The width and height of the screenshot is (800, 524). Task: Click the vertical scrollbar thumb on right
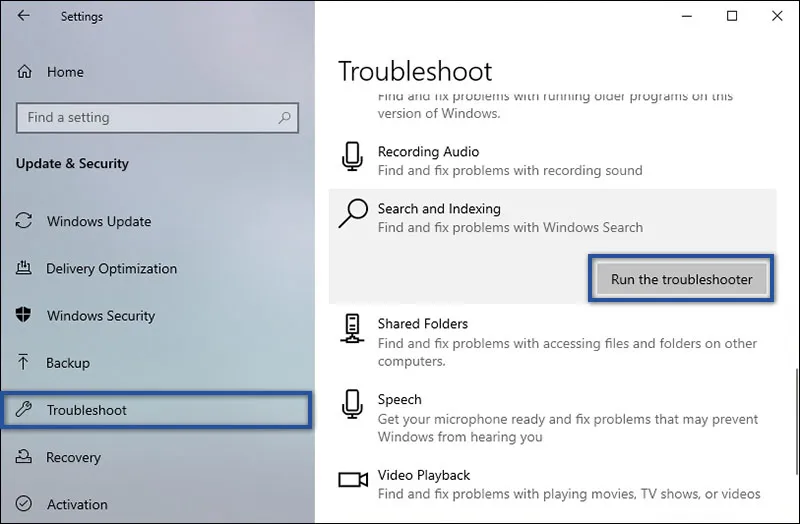click(797, 422)
